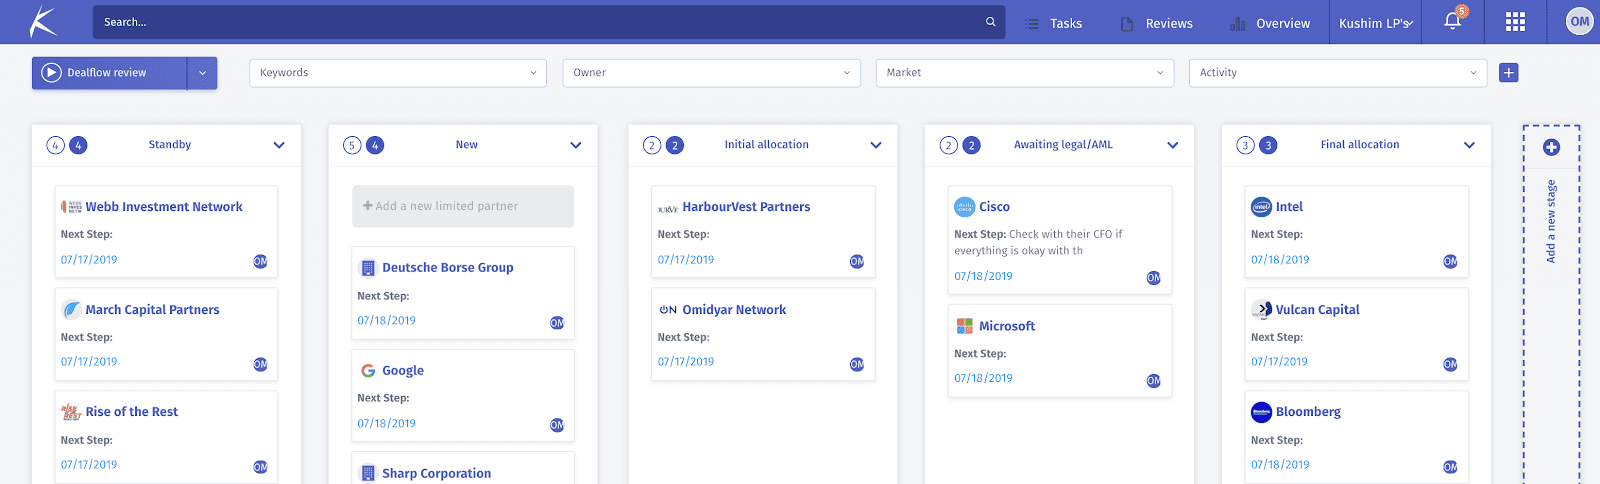Click OM owner badge on Omidyar Network card
1600x484 pixels.
click(857, 364)
